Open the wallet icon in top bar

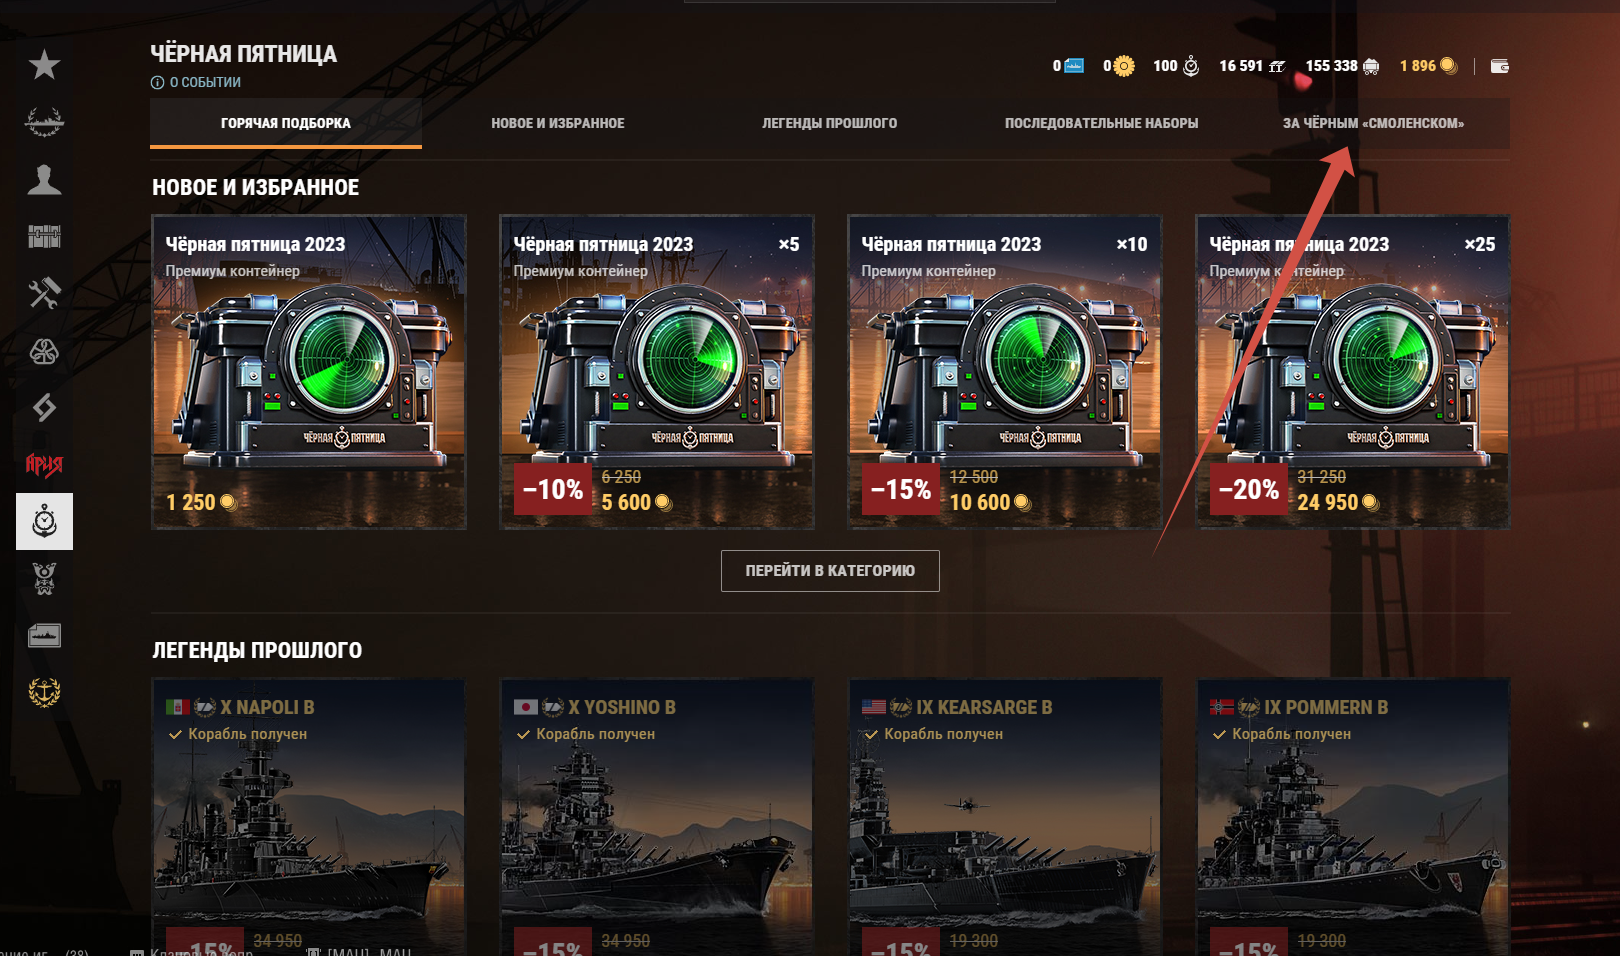tap(1499, 66)
